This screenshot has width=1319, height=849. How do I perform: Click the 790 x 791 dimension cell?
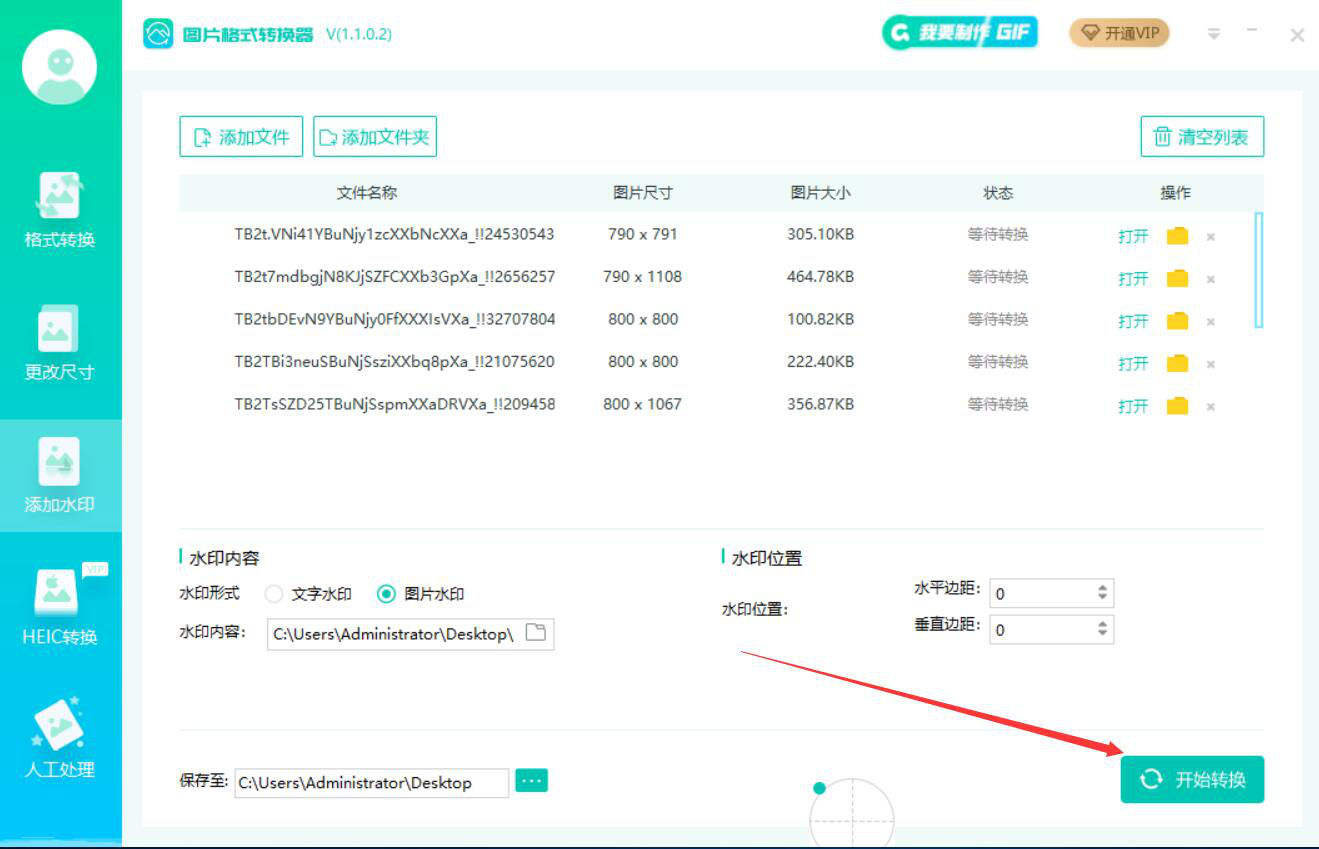tap(643, 235)
